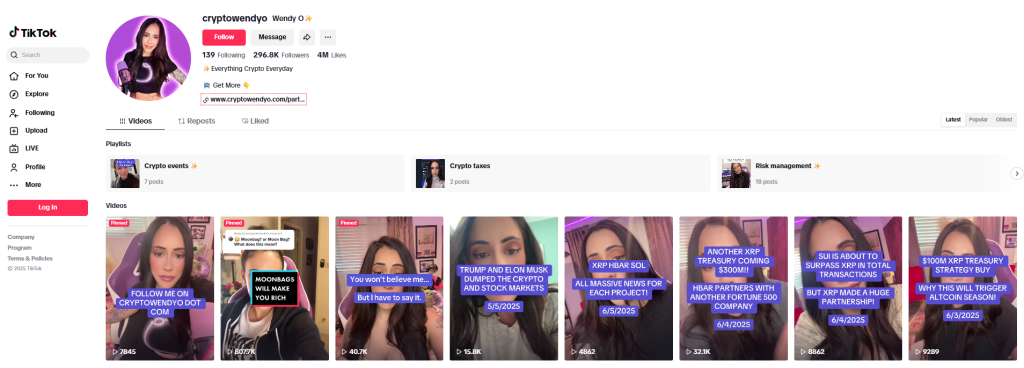This screenshot has width=1024, height=368.
Task: Click the share arrow icon beside Message
Action: [x=307, y=37]
